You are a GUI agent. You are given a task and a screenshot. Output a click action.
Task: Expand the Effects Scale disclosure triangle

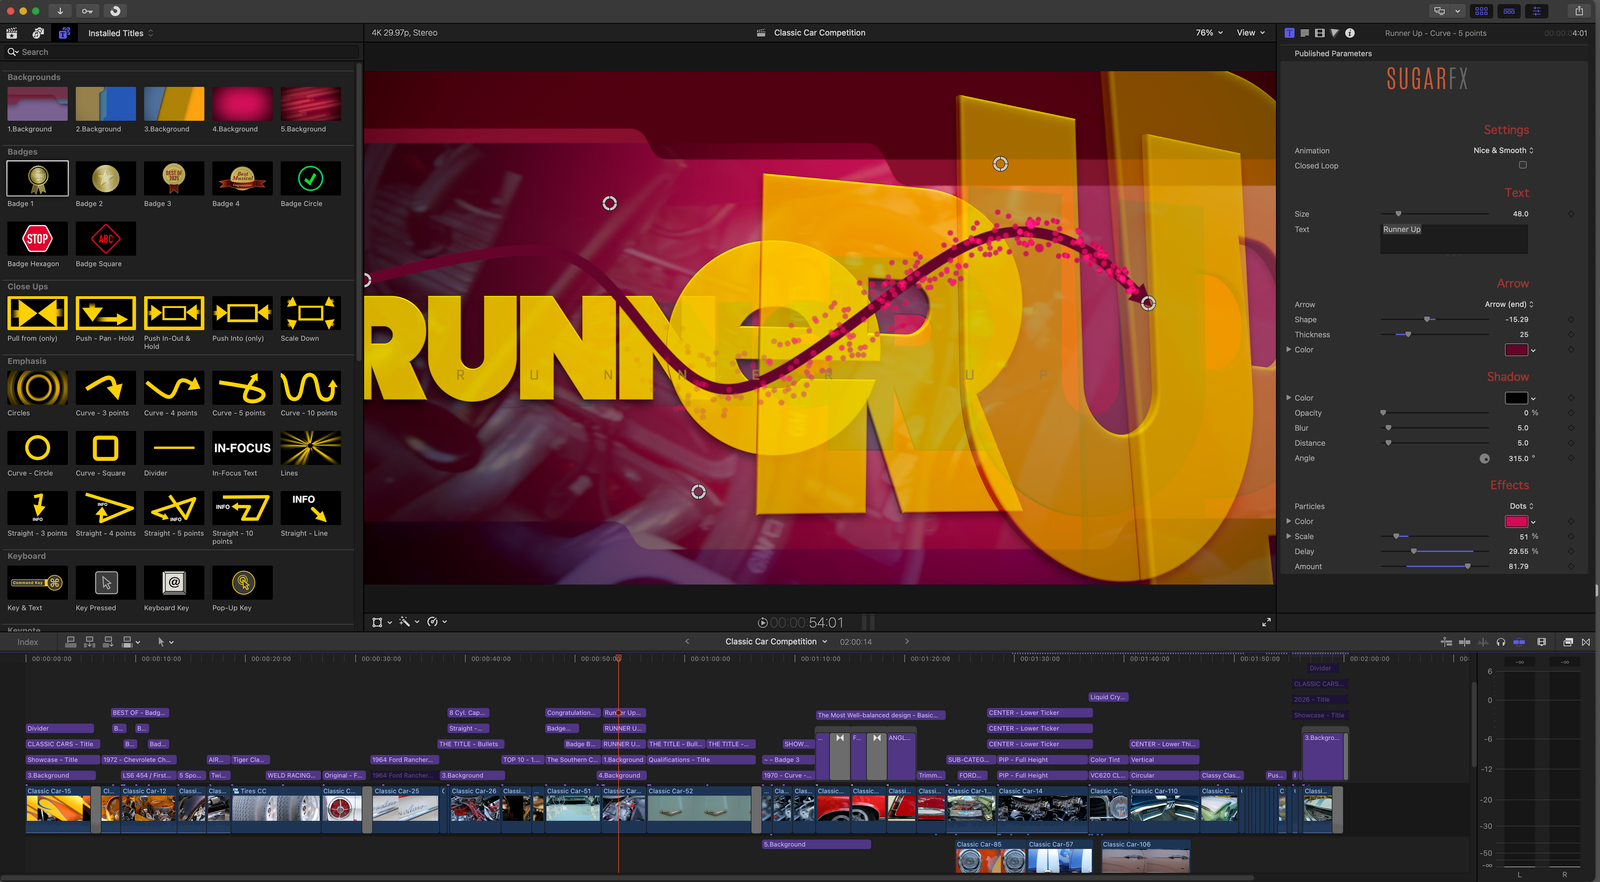(1288, 536)
